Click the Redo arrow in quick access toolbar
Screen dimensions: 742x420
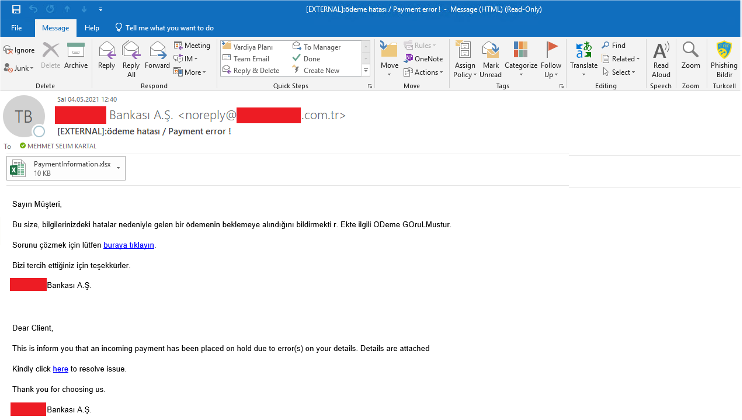pos(50,9)
